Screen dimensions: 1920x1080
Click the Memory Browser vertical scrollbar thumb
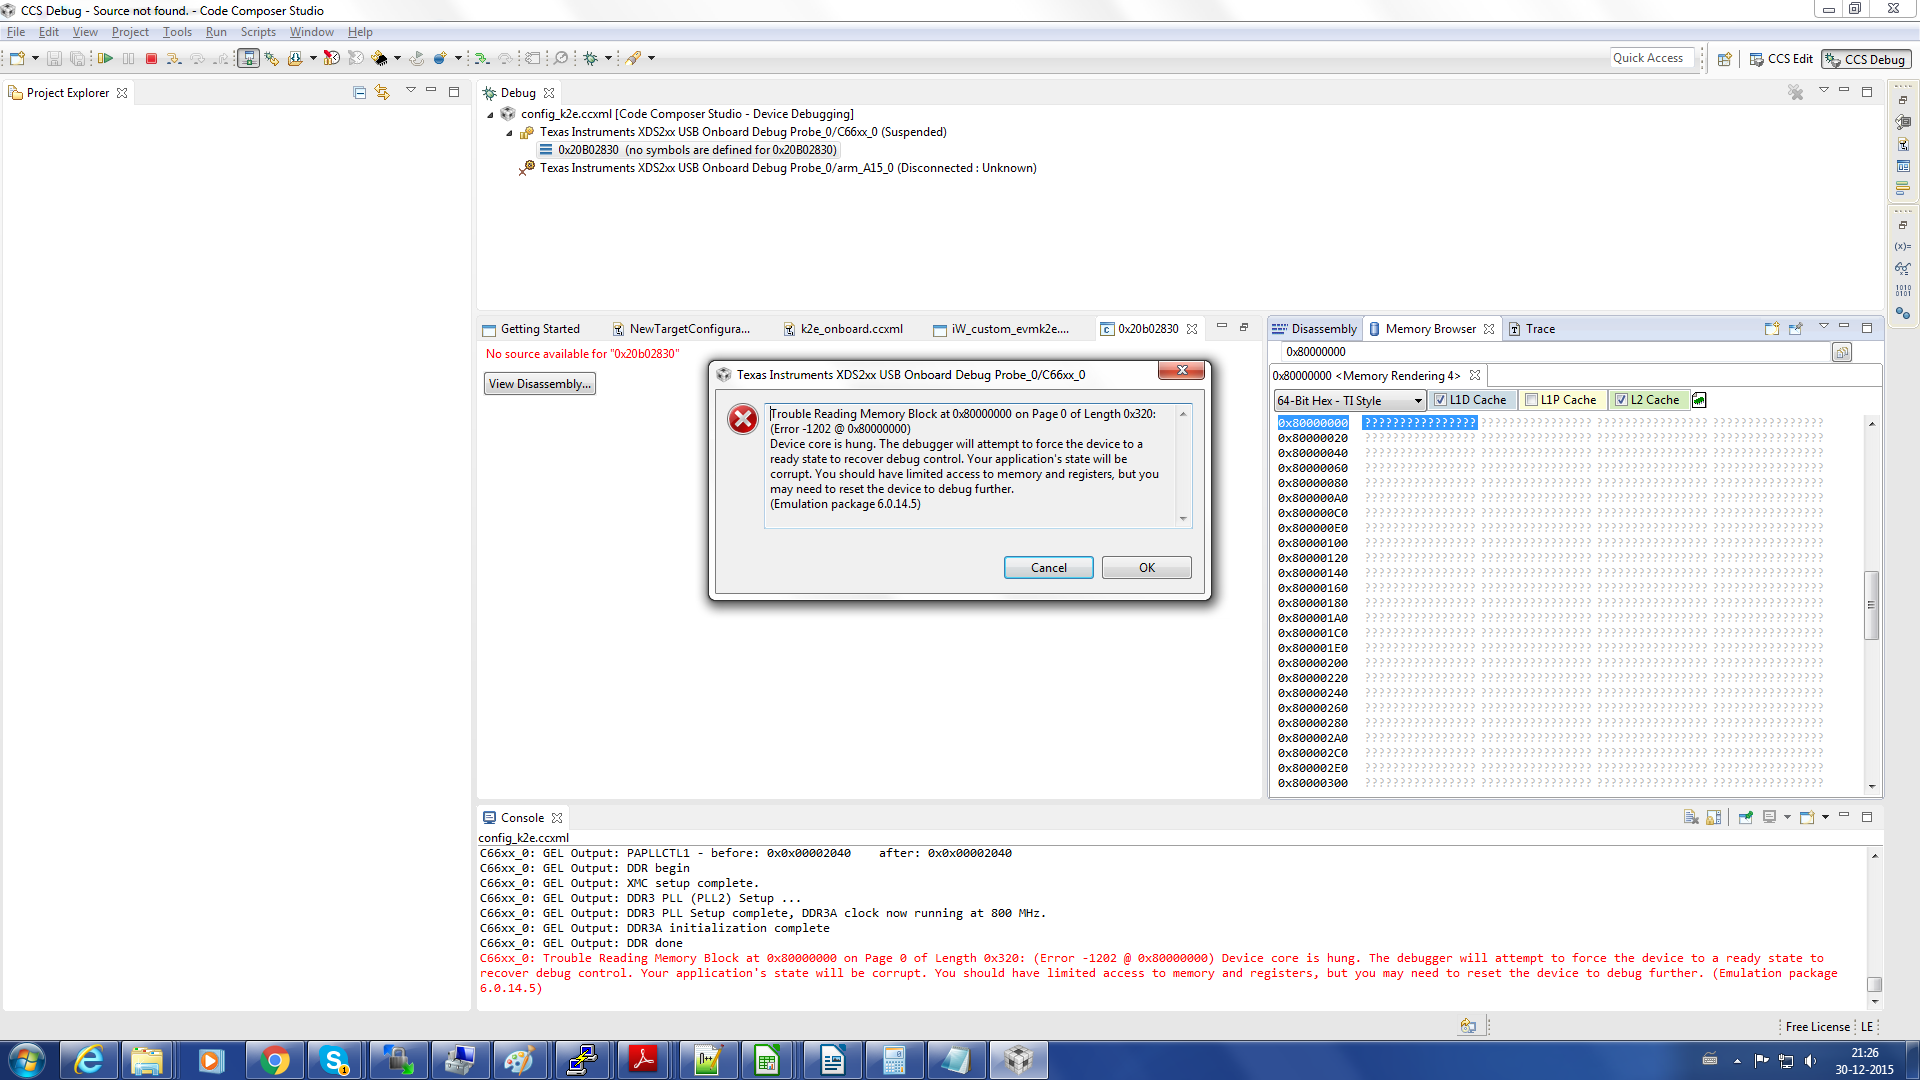tap(1872, 605)
